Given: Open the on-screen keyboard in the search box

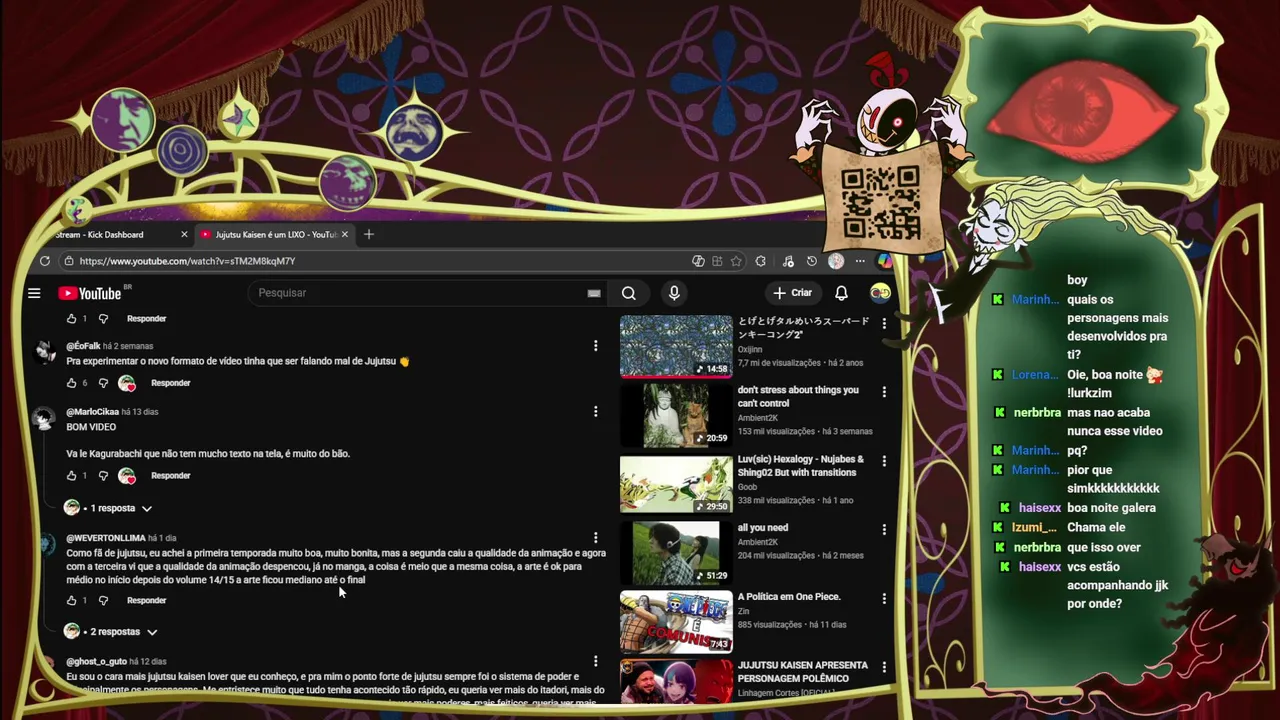Looking at the screenshot, I should coord(594,293).
